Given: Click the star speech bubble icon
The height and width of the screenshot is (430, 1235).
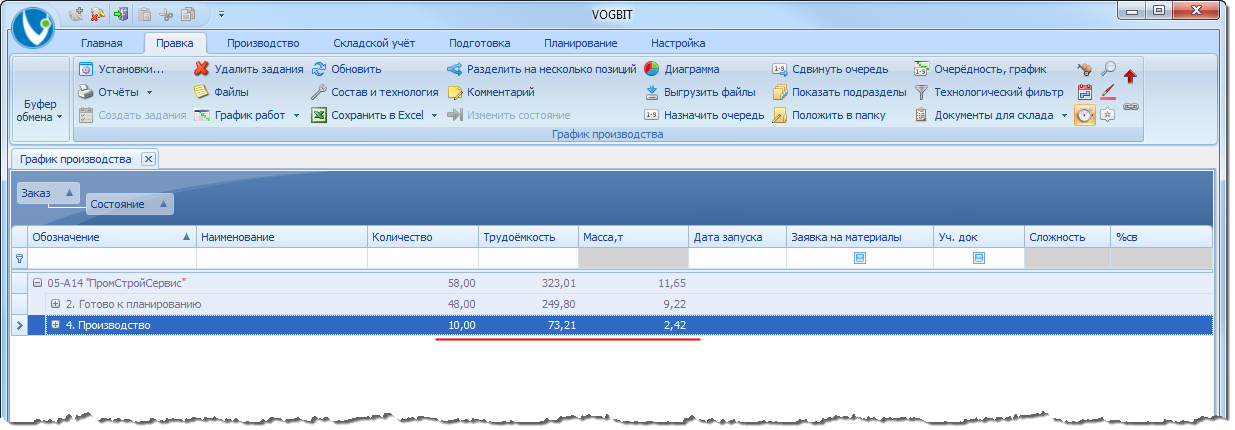Looking at the screenshot, I should click(1108, 115).
